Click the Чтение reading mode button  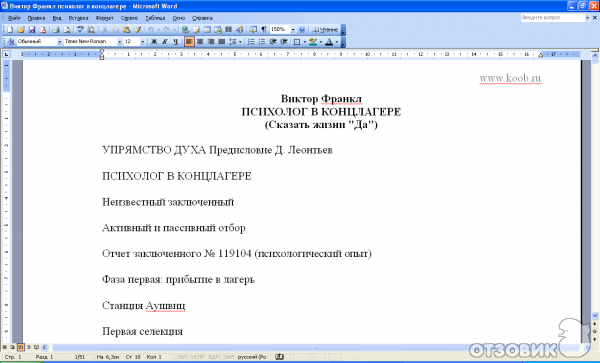[325, 29]
